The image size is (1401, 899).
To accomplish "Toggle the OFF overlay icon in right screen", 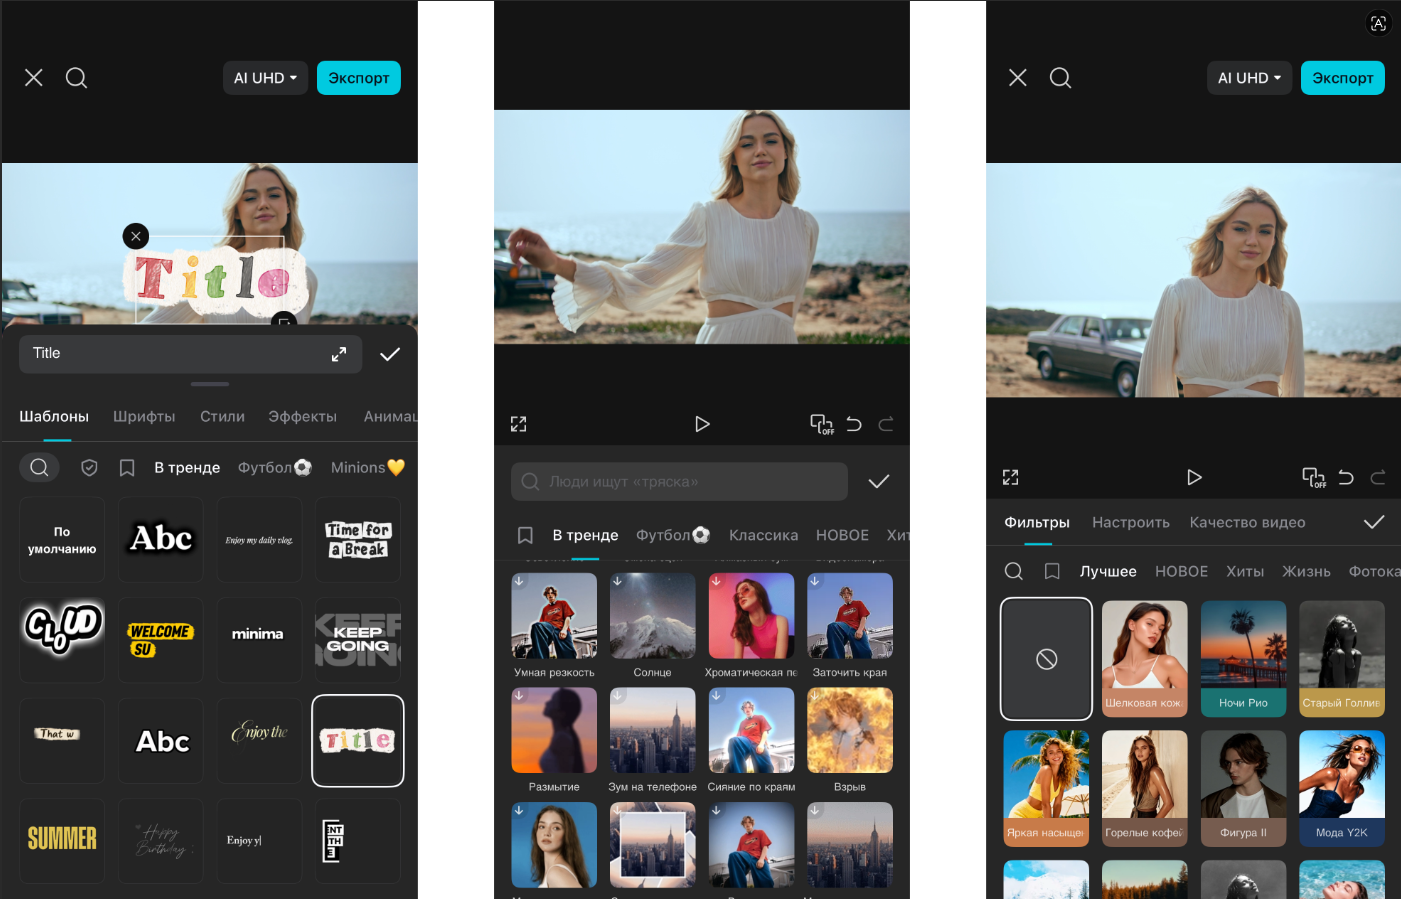I will coord(1313,478).
